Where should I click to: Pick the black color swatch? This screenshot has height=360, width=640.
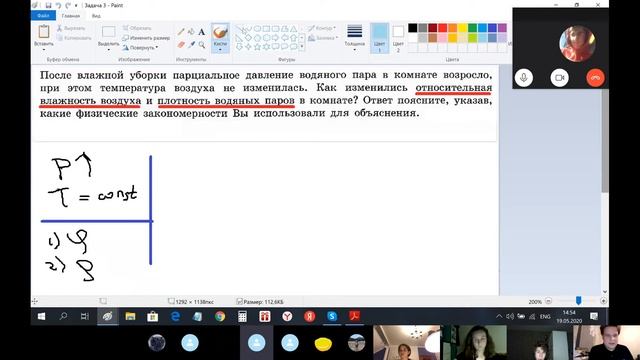413,28
